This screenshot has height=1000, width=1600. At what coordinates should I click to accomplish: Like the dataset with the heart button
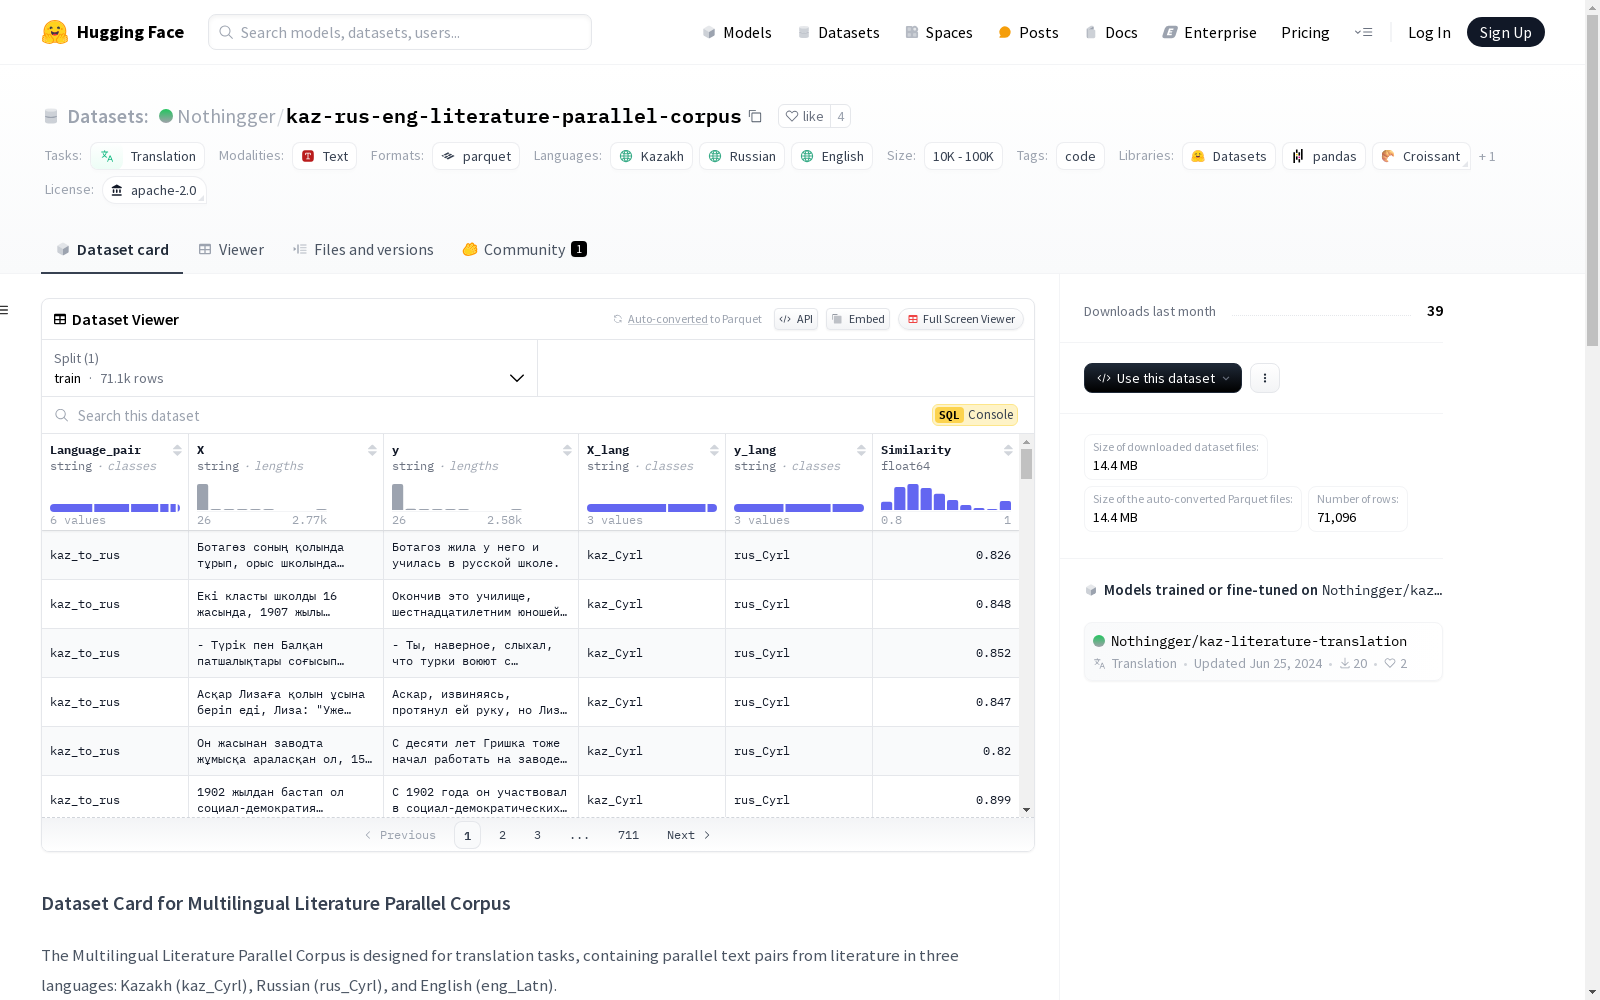pos(804,117)
